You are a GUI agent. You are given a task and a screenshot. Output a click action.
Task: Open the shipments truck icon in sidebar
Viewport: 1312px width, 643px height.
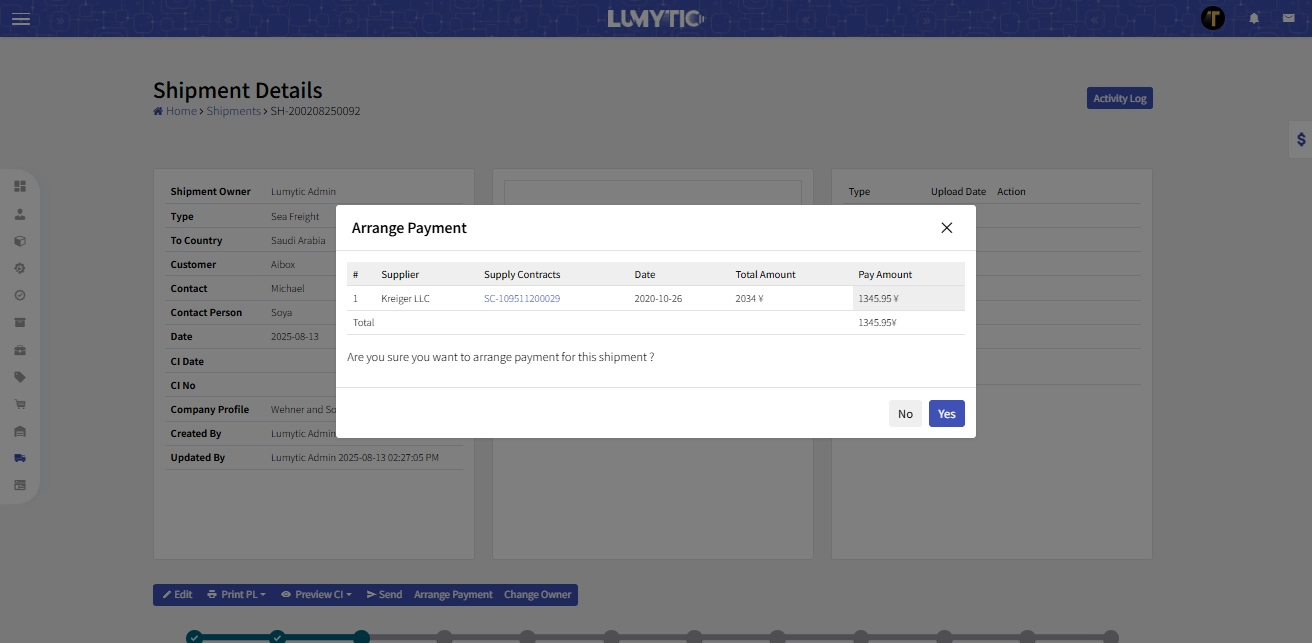tap(20, 458)
